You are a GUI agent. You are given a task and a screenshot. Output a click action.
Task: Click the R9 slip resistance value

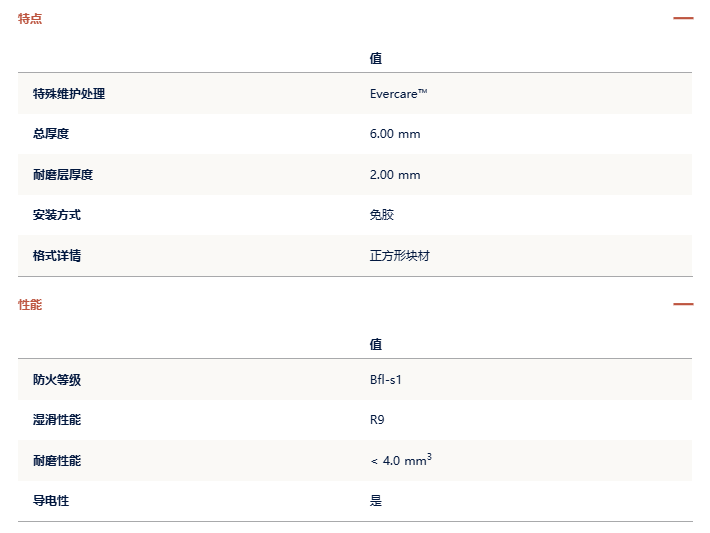tap(377, 420)
